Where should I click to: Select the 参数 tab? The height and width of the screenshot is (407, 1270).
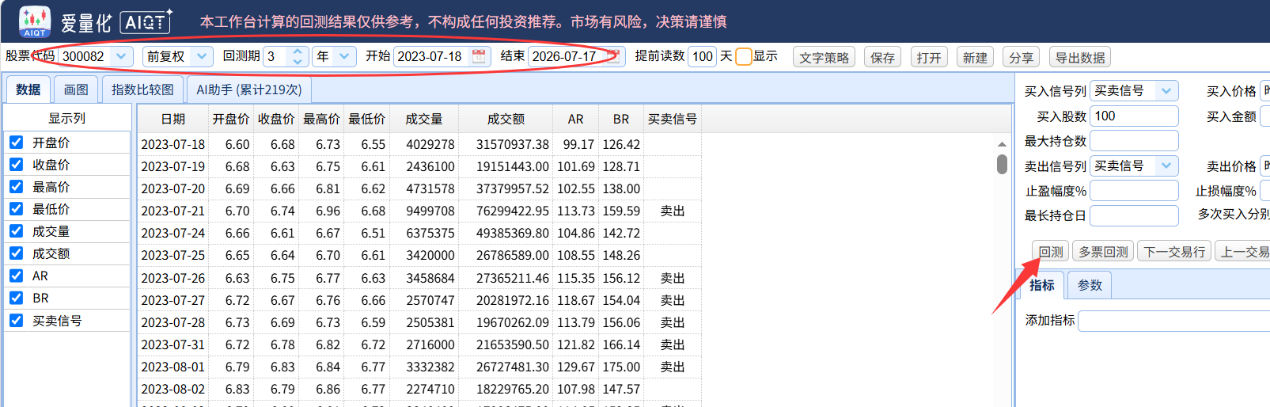(1090, 285)
